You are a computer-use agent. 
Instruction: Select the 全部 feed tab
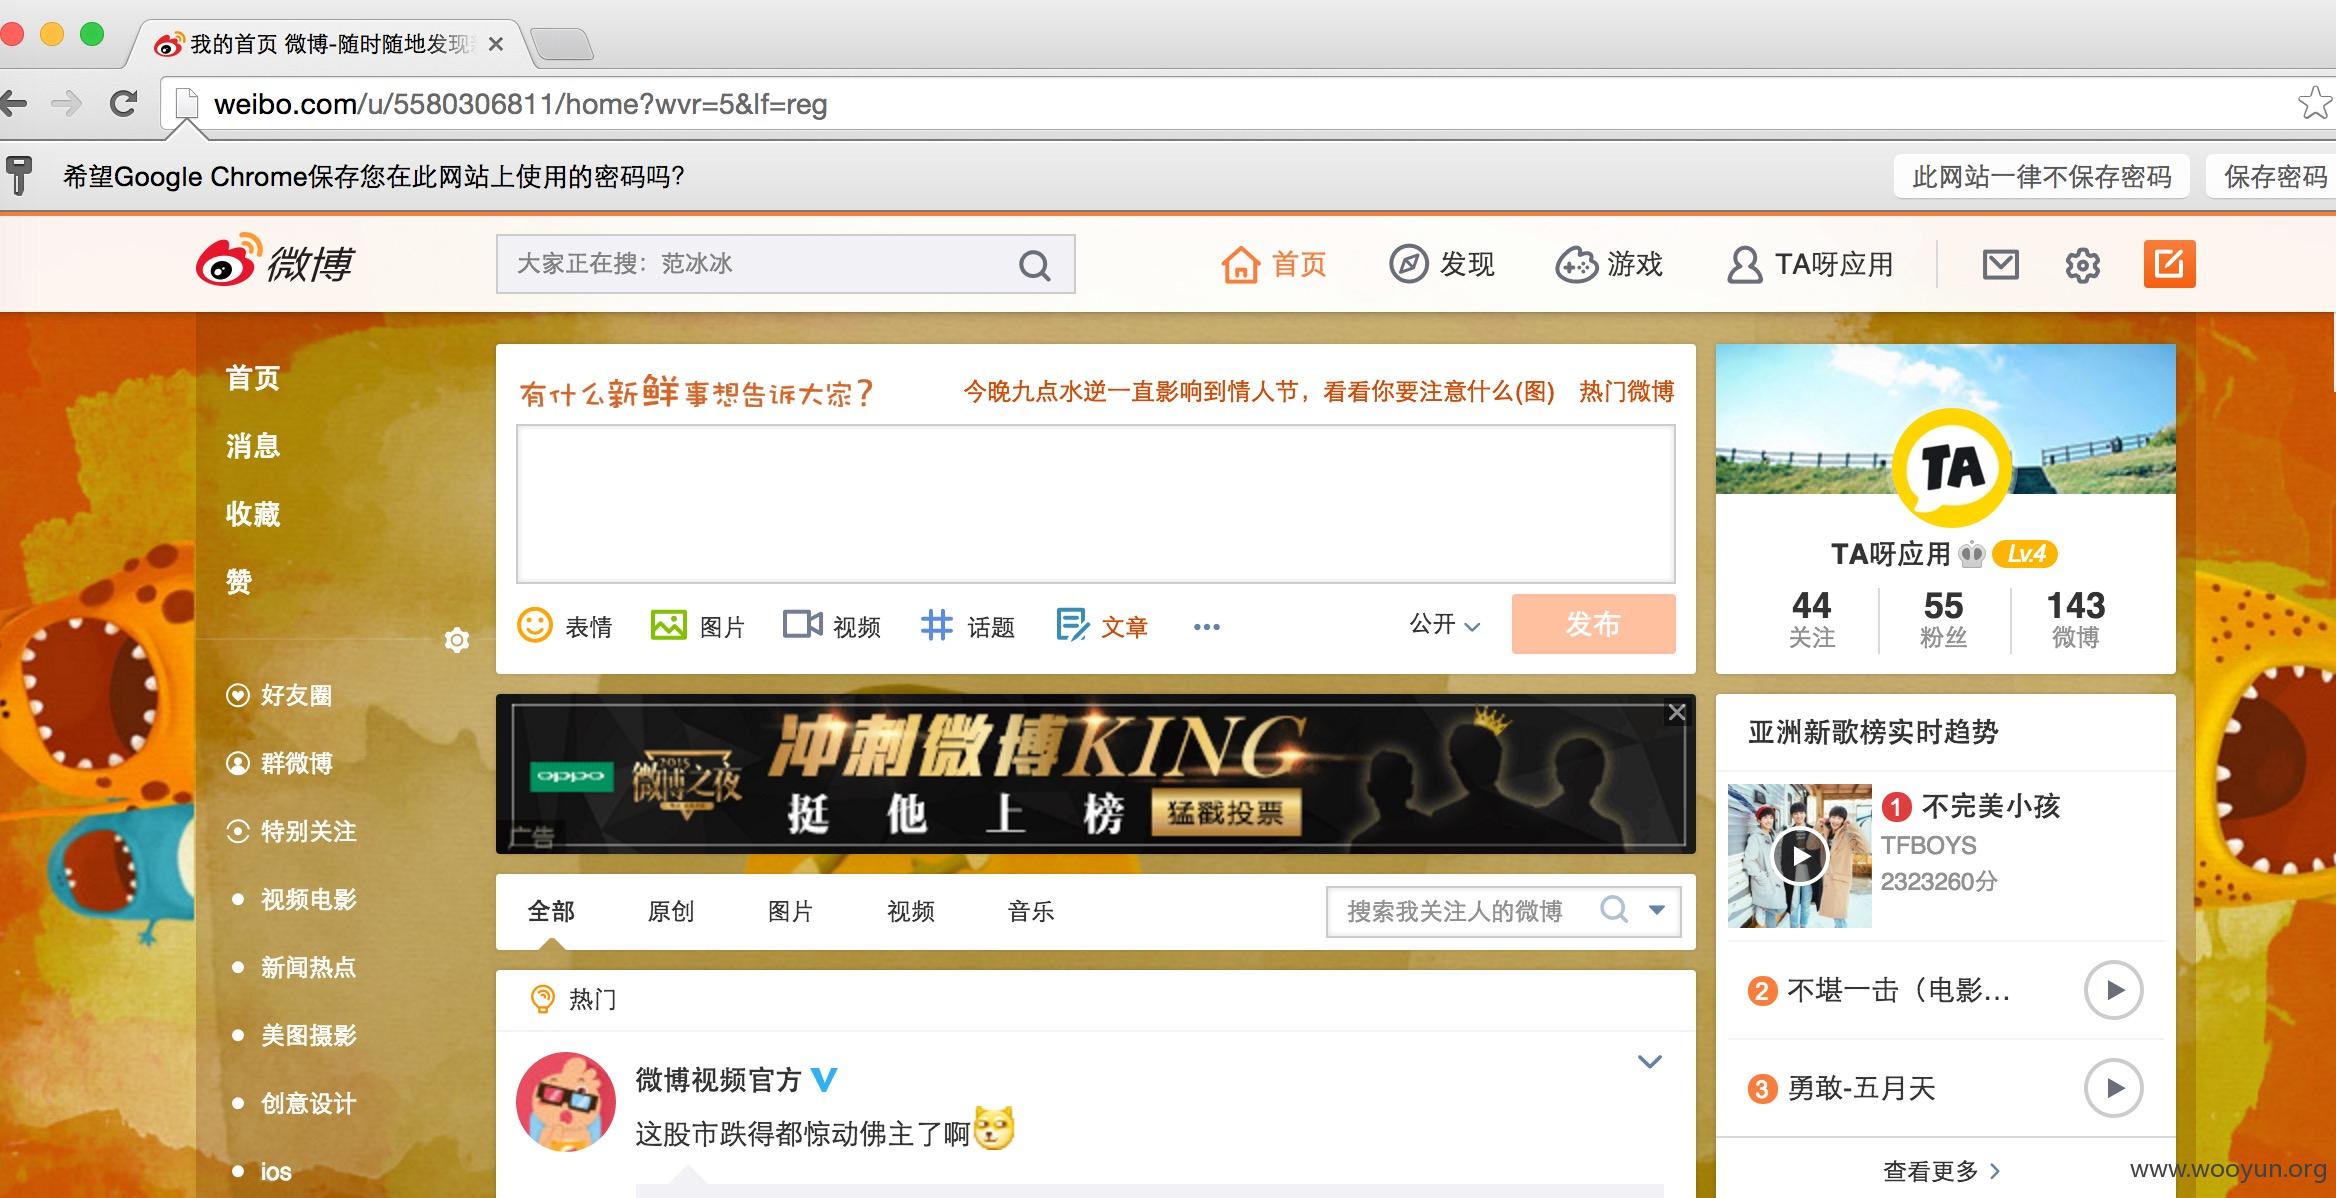coord(551,911)
